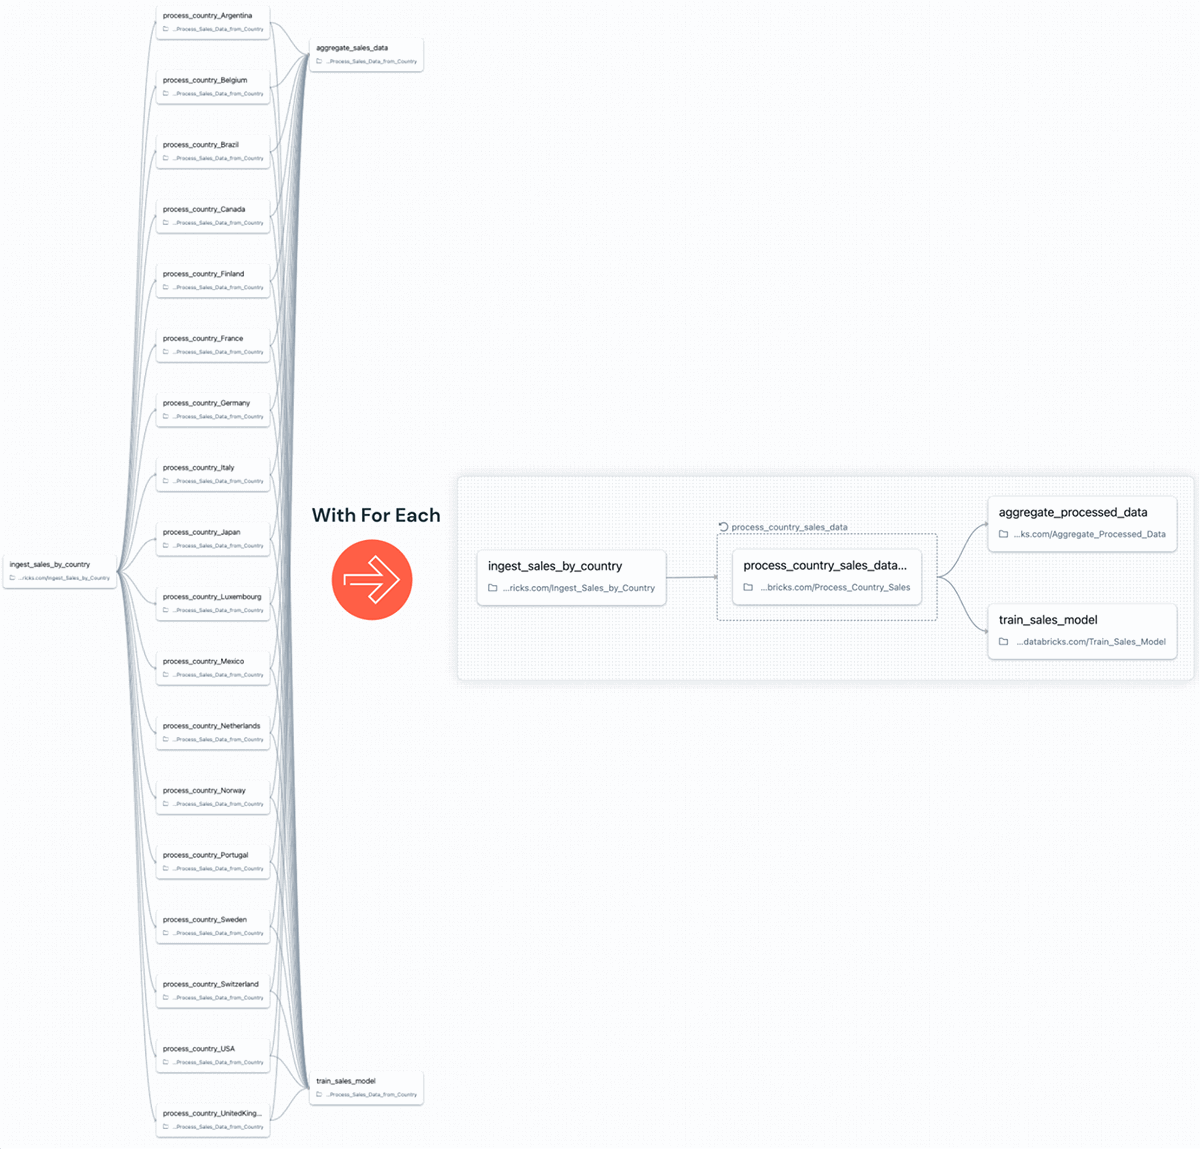Click the for-each loop icon above process_country_sales_data

pyautogui.click(x=723, y=525)
